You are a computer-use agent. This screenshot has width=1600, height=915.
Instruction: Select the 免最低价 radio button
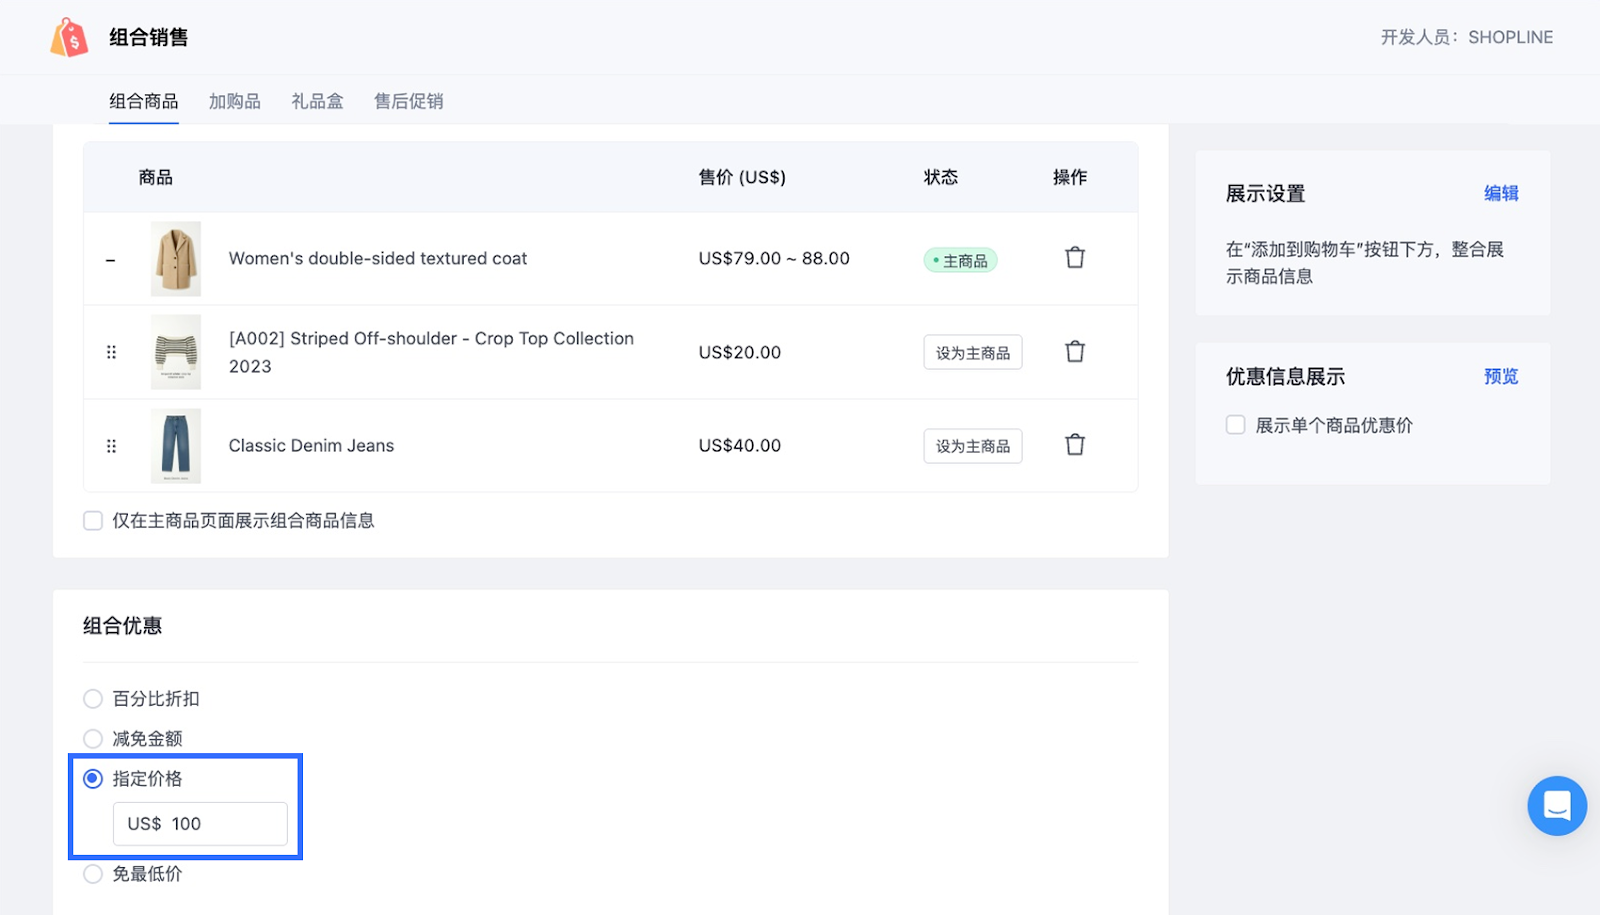click(x=93, y=874)
